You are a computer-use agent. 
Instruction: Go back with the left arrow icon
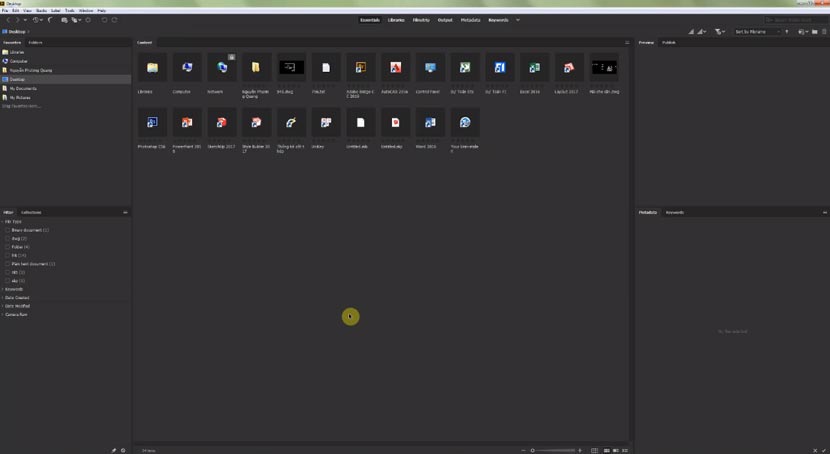[8, 20]
